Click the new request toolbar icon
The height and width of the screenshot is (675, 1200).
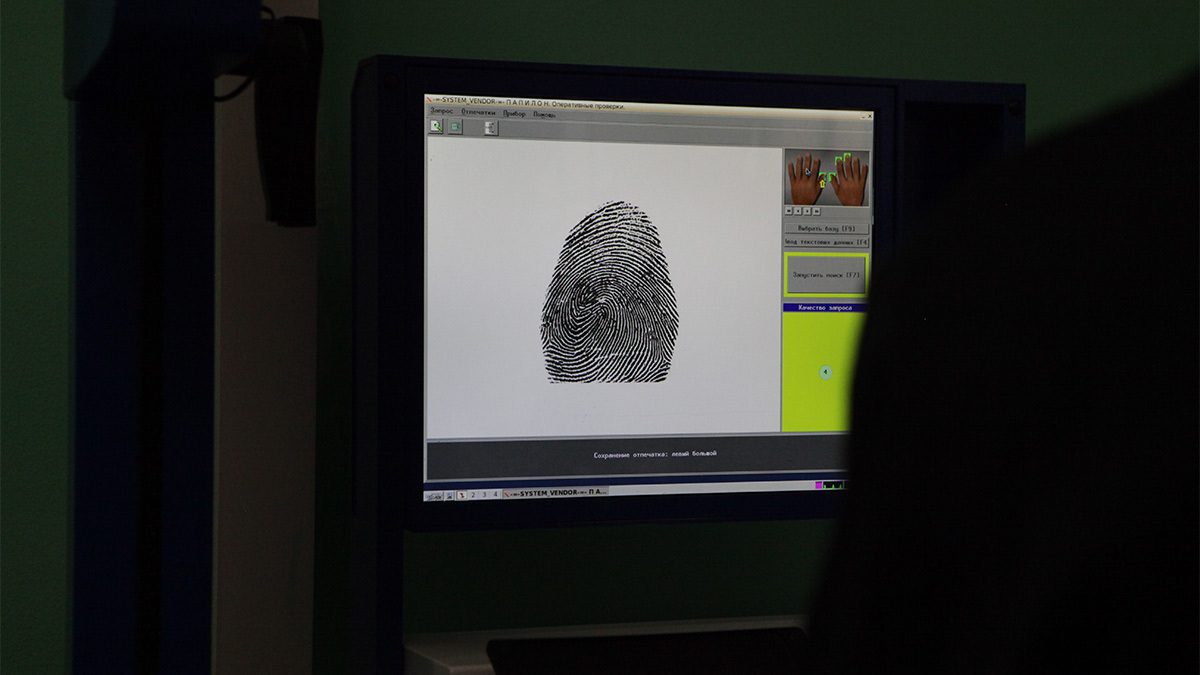(x=436, y=127)
